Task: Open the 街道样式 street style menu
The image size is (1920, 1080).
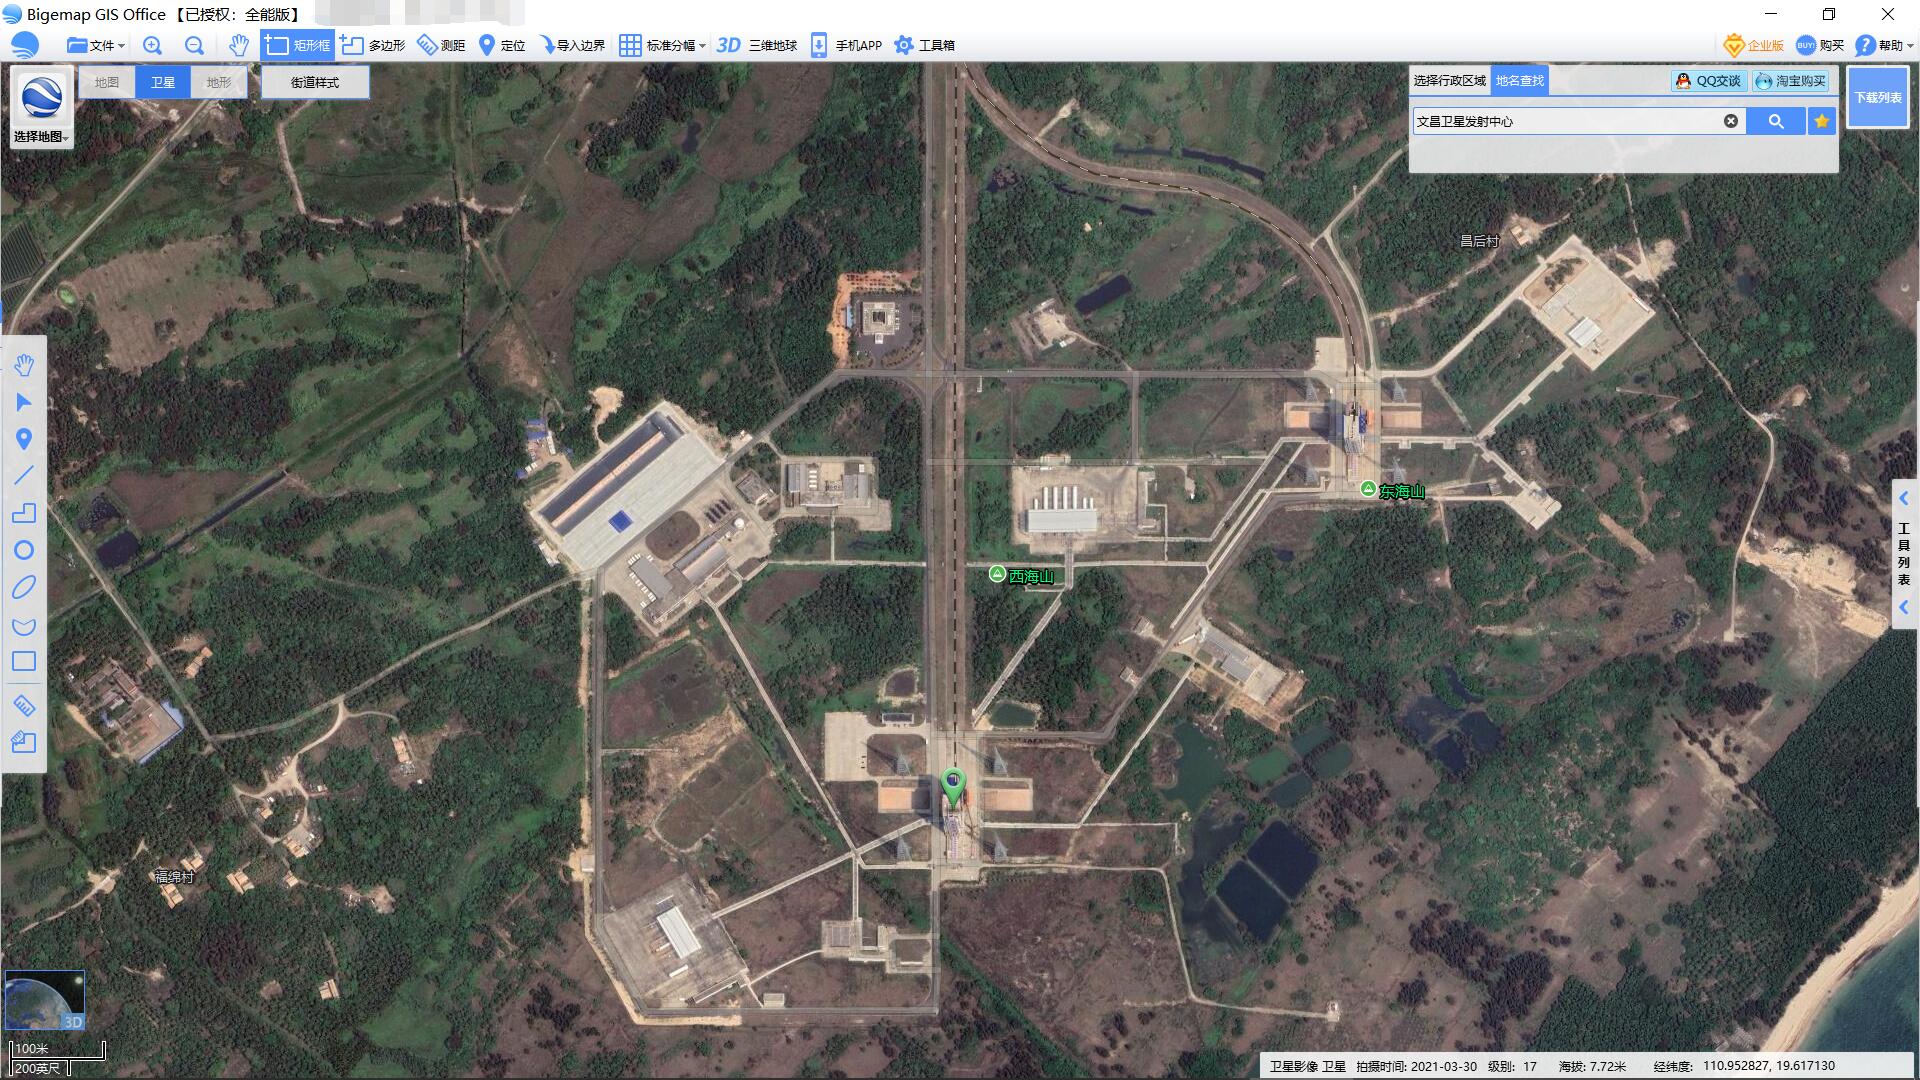Action: tap(314, 82)
